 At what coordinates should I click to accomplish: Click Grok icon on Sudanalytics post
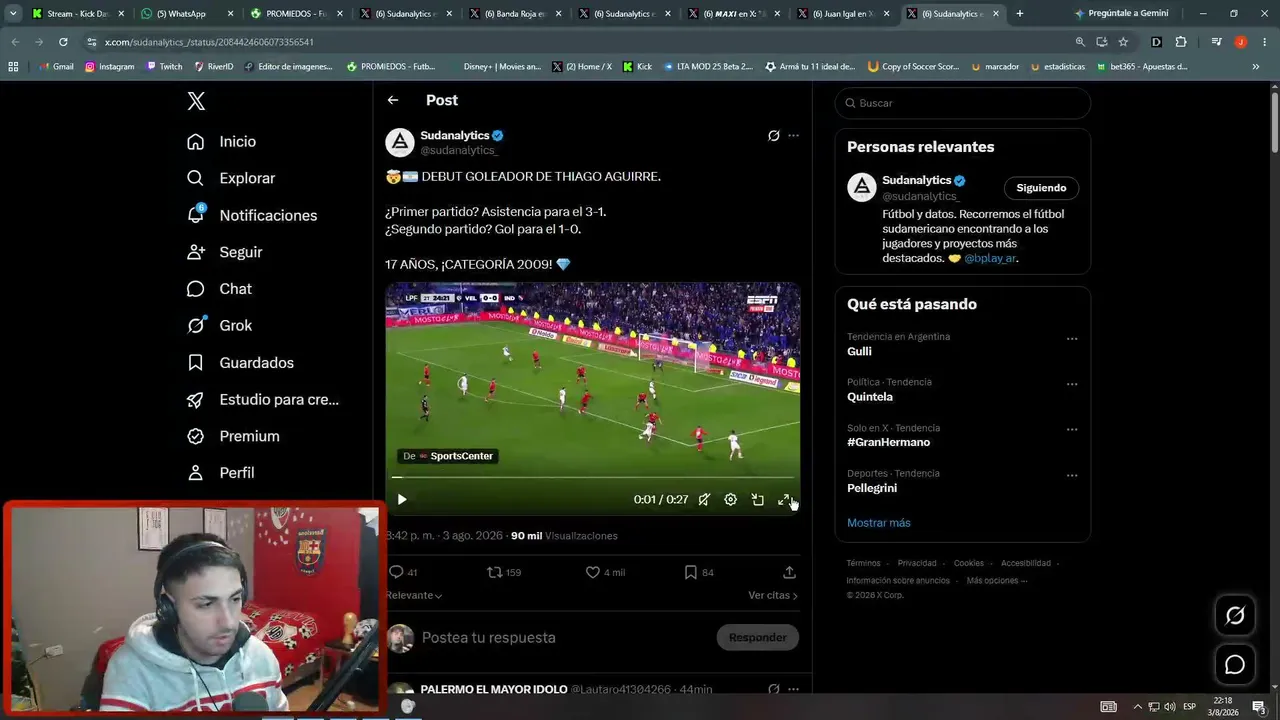coord(773,136)
